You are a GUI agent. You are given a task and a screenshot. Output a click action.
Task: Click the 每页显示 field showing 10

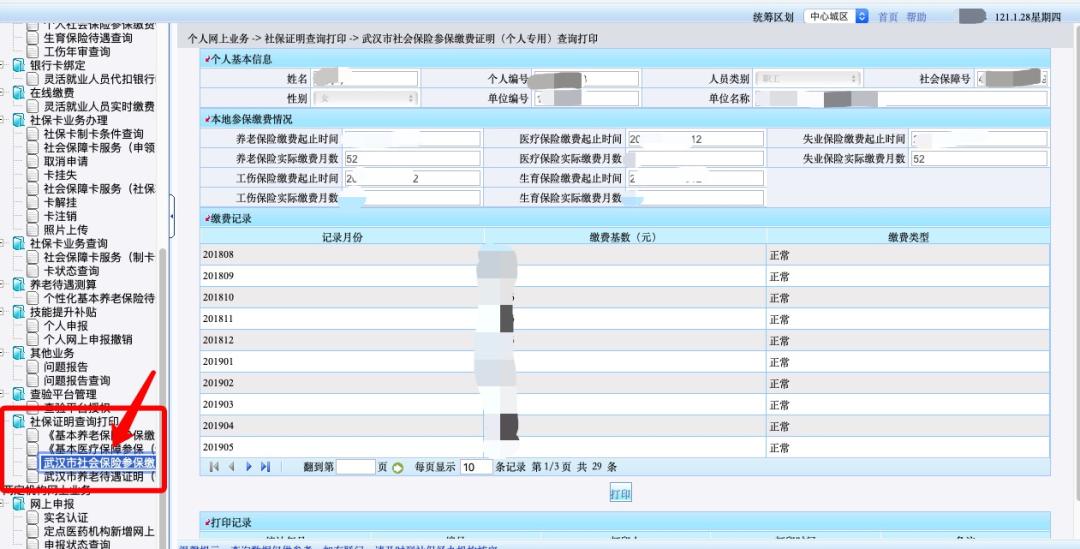coord(476,467)
